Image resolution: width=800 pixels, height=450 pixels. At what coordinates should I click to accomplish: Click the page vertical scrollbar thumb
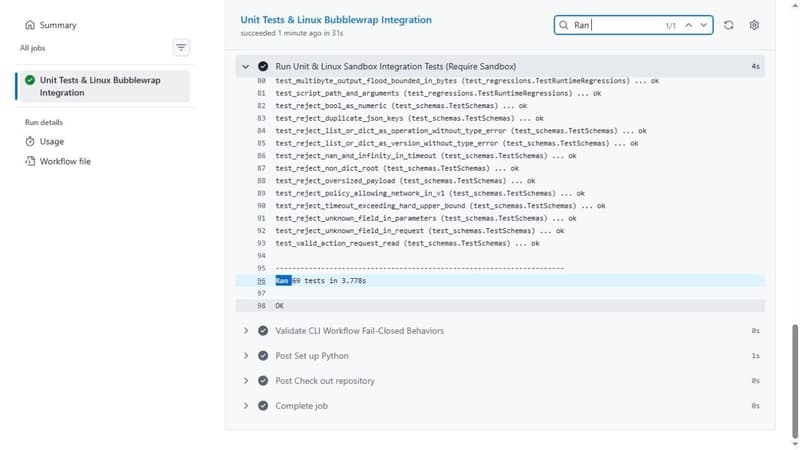click(794, 381)
